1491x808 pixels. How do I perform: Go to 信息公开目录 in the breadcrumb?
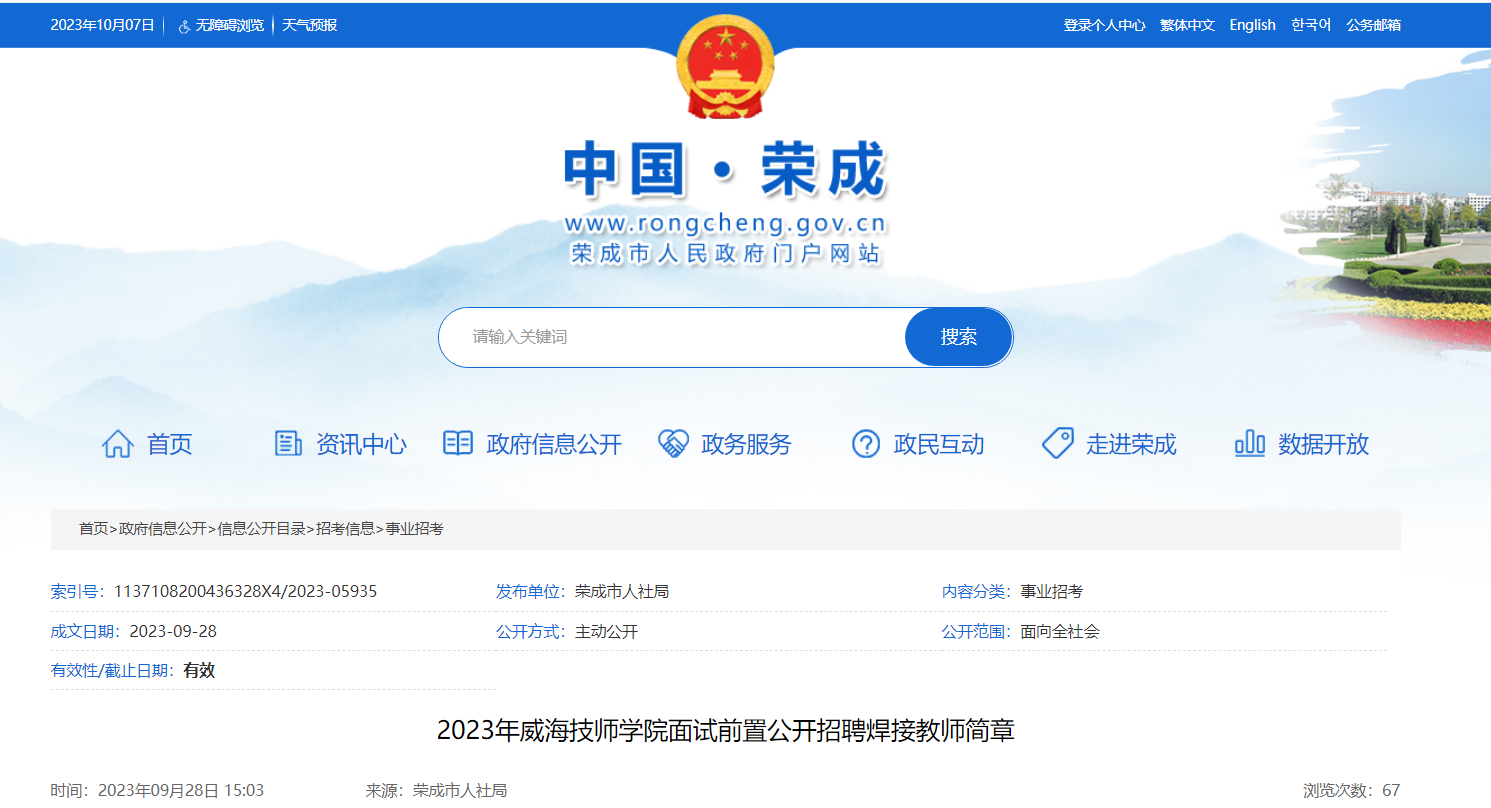(x=262, y=529)
